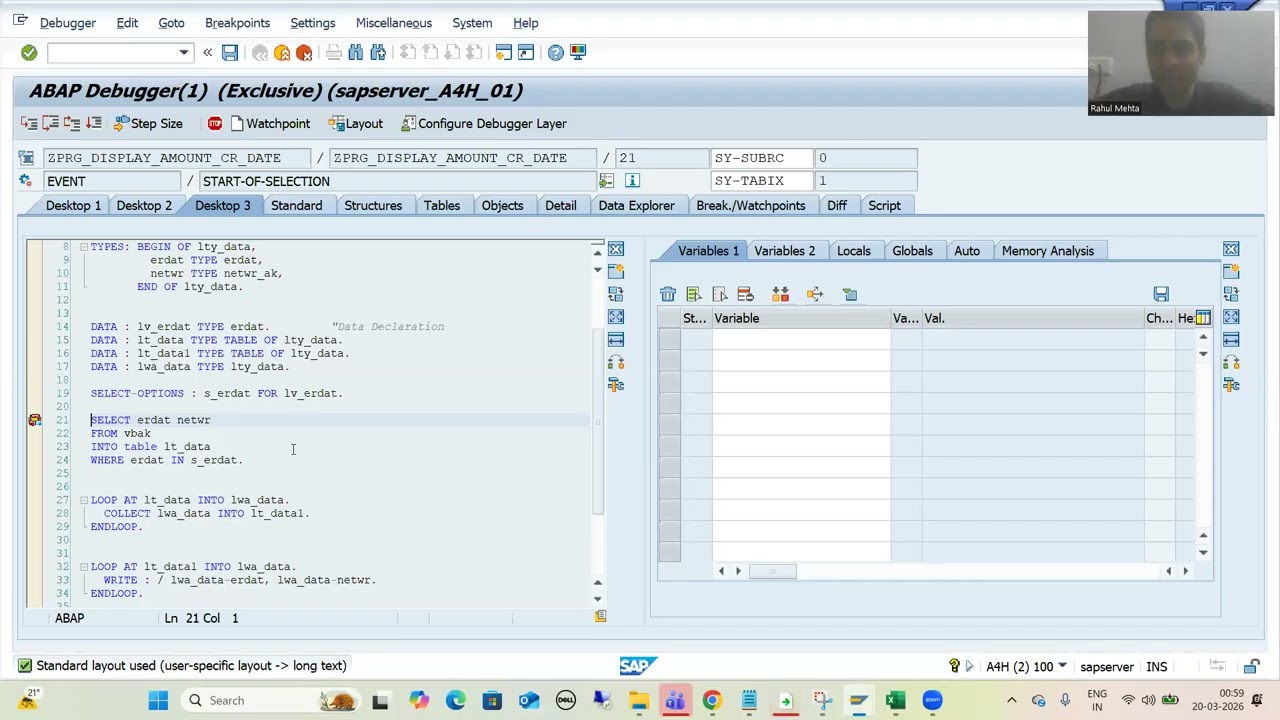The width and height of the screenshot is (1280, 720).
Task: Open the Script tab
Action: 884,205
